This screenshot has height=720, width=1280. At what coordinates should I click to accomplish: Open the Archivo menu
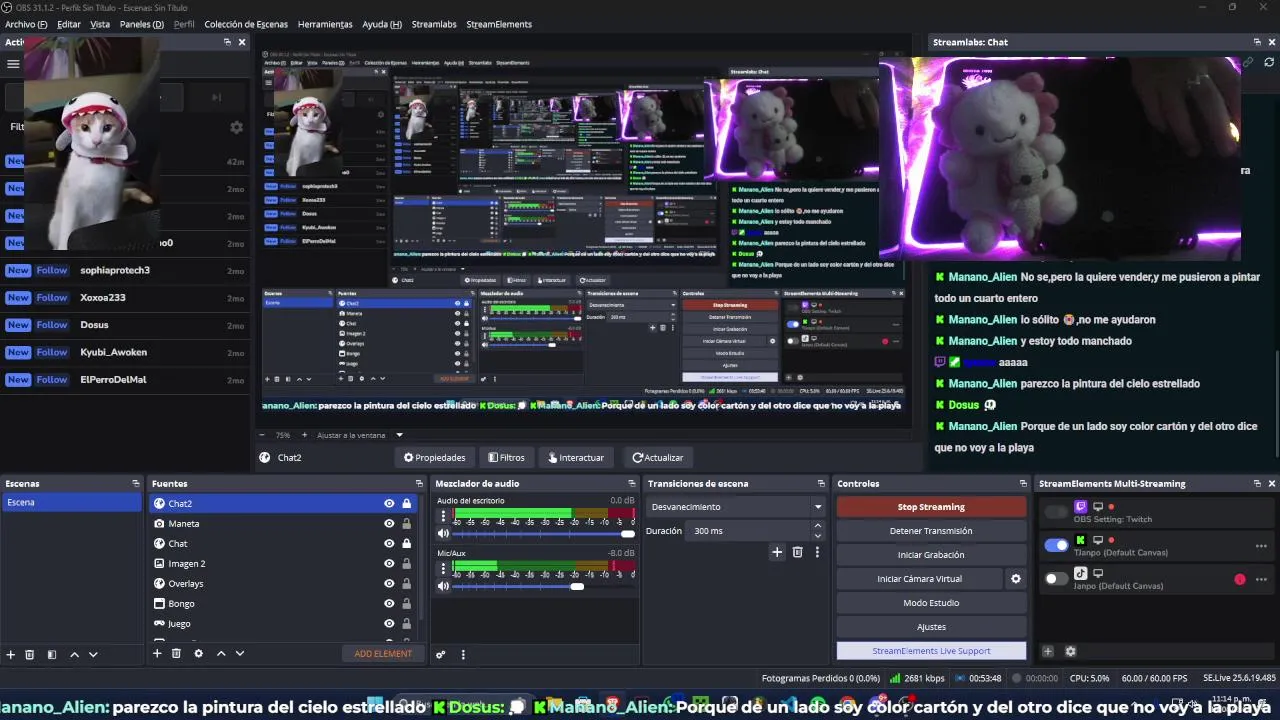pyautogui.click(x=26, y=24)
